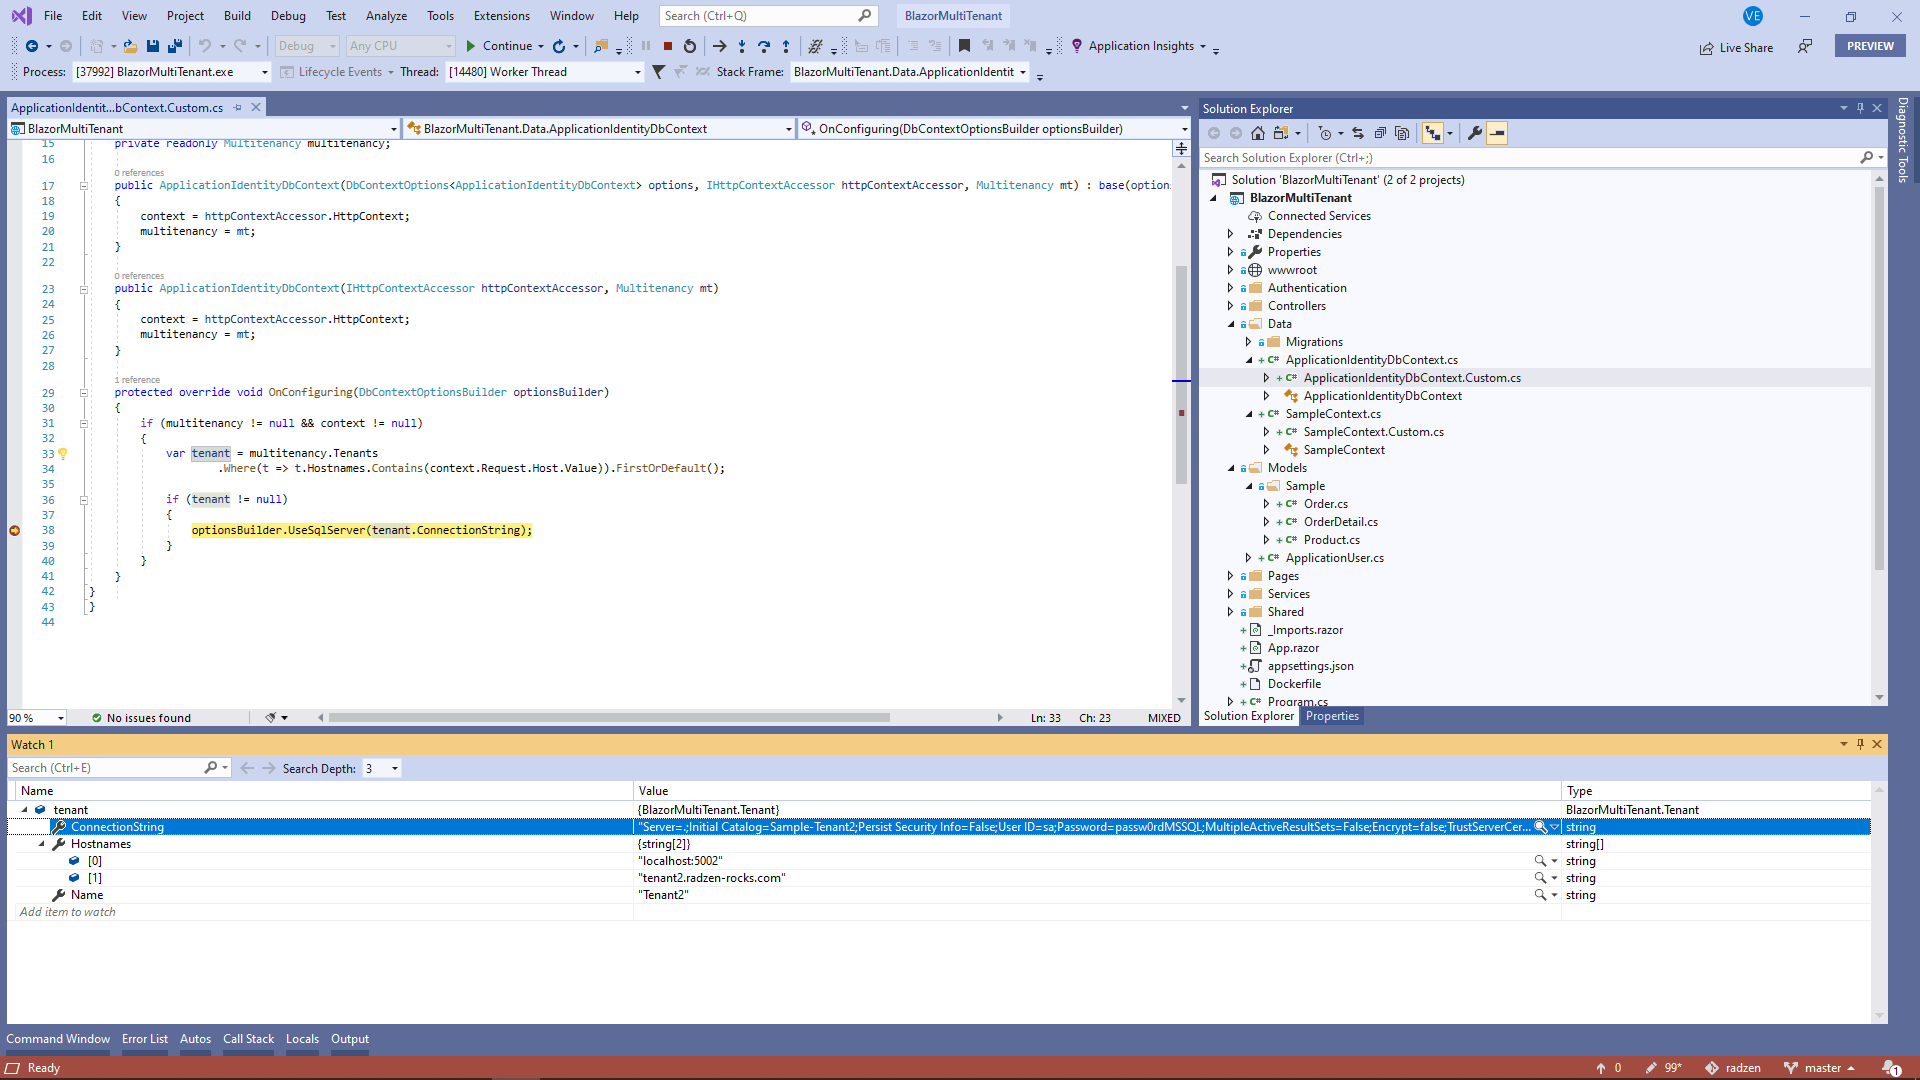Open the Thread dropdown showing Worker Thread

pyautogui.click(x=545, y=72)
